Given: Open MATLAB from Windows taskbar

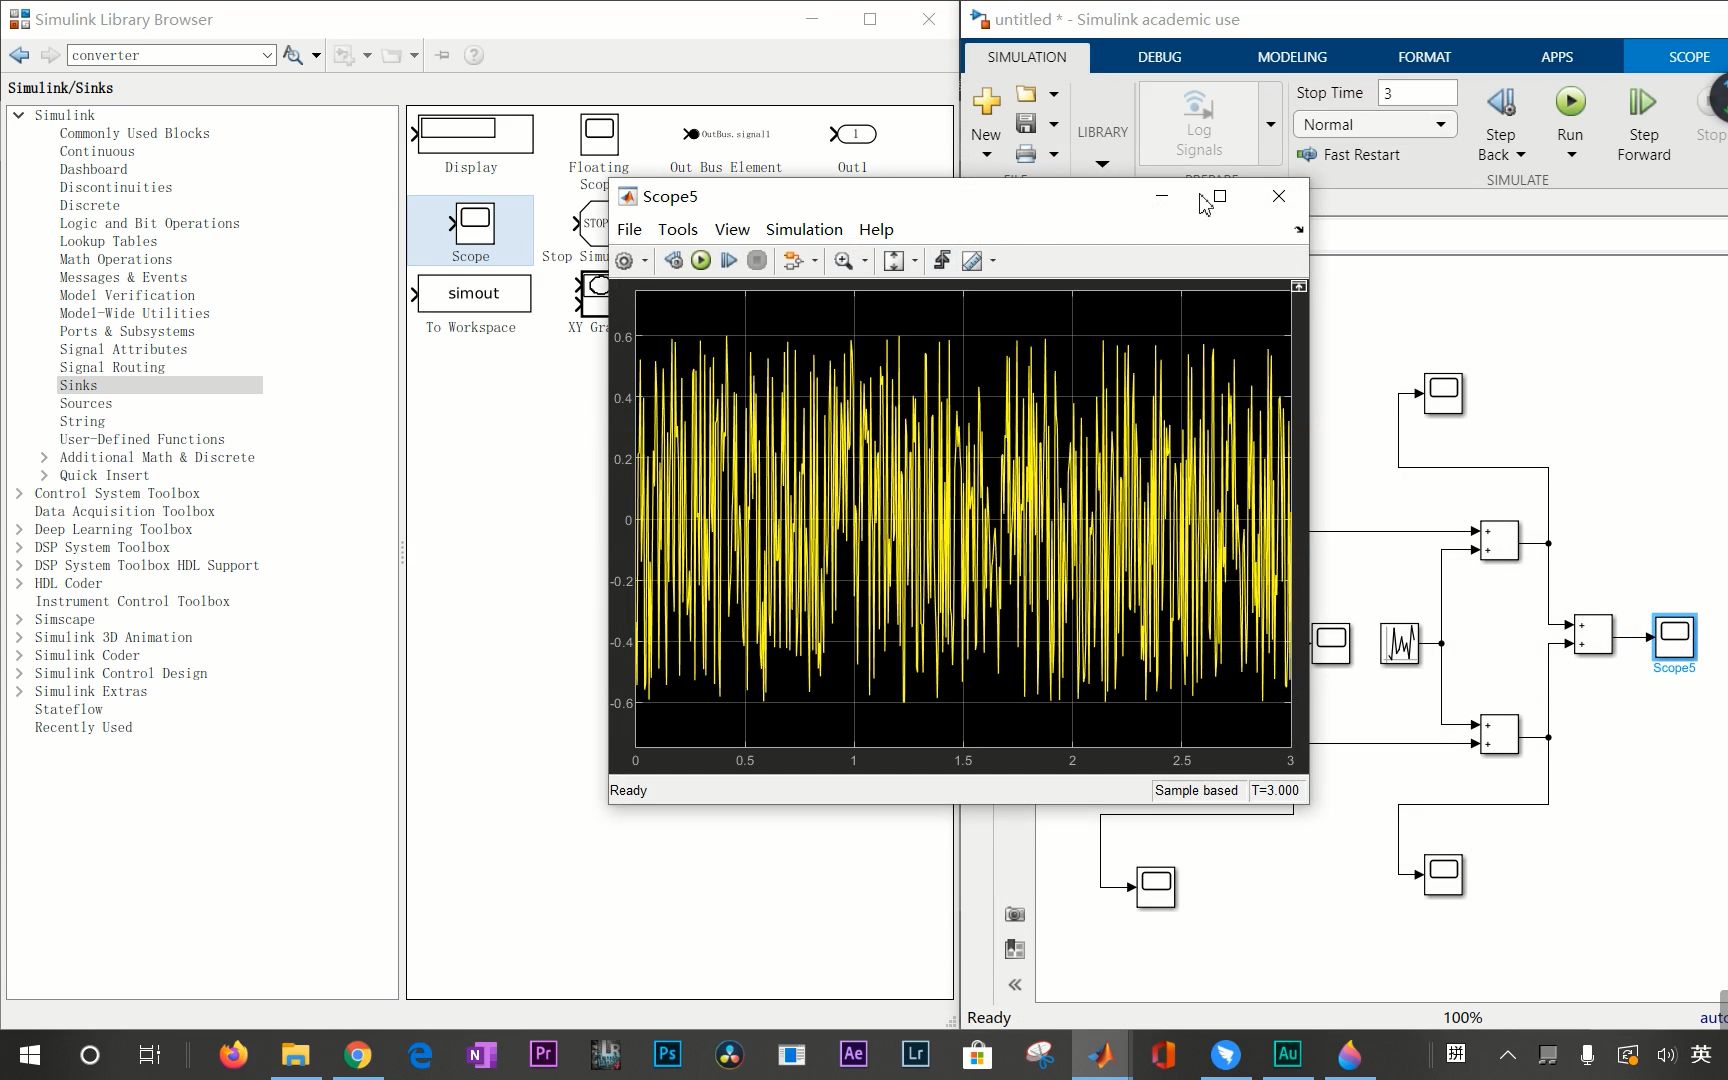Looking at the screenshot, I should coord(1100,1055).
